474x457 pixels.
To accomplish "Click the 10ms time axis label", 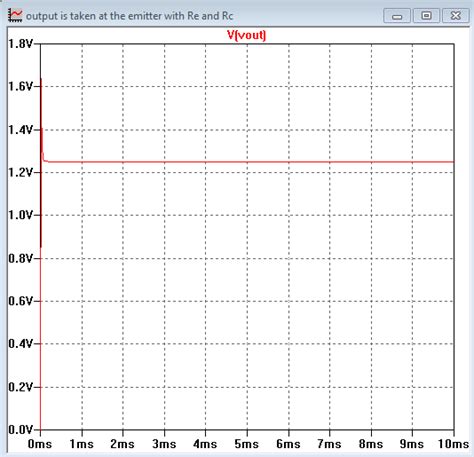I will coord(453,444).
